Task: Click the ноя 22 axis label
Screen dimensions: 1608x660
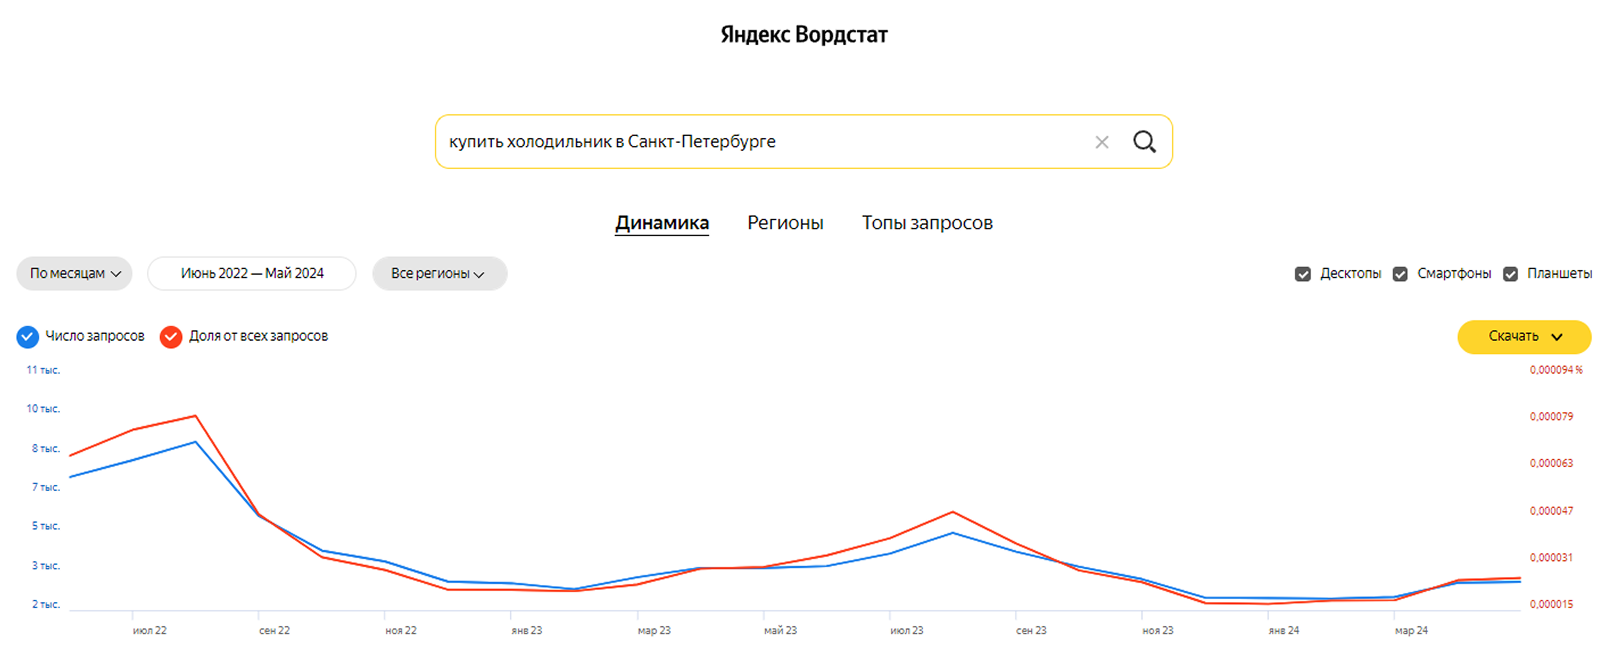Action: (401, 631)
